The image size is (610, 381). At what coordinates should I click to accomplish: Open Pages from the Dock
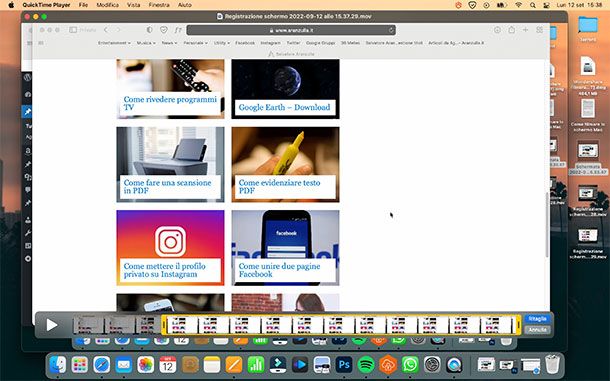point(234,365)
